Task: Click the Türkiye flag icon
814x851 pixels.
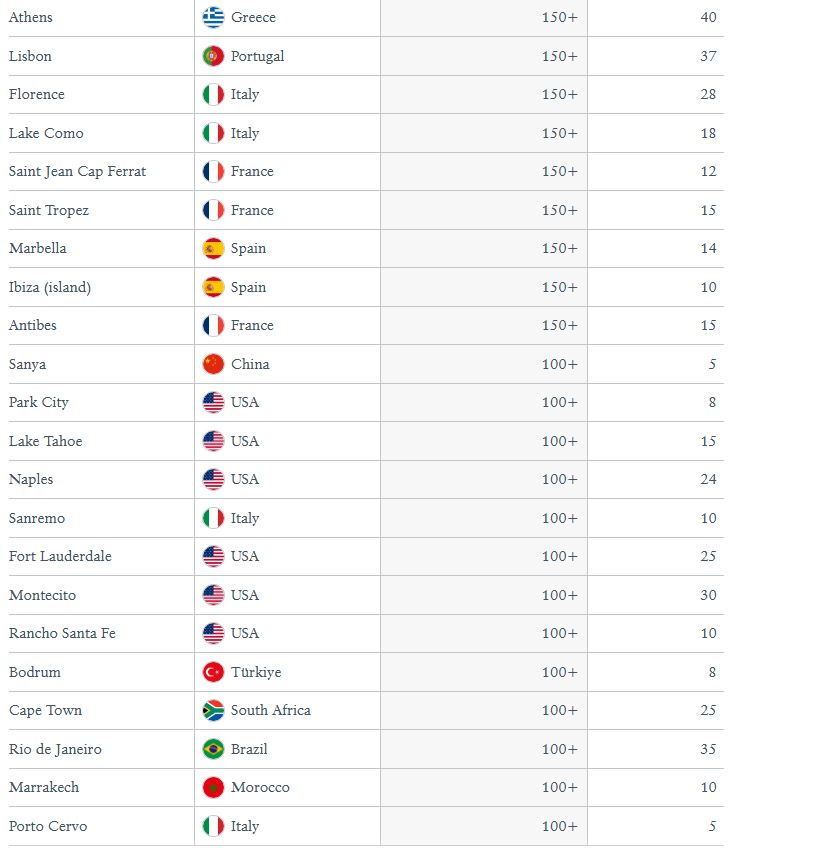Action: tap(213, 672)
